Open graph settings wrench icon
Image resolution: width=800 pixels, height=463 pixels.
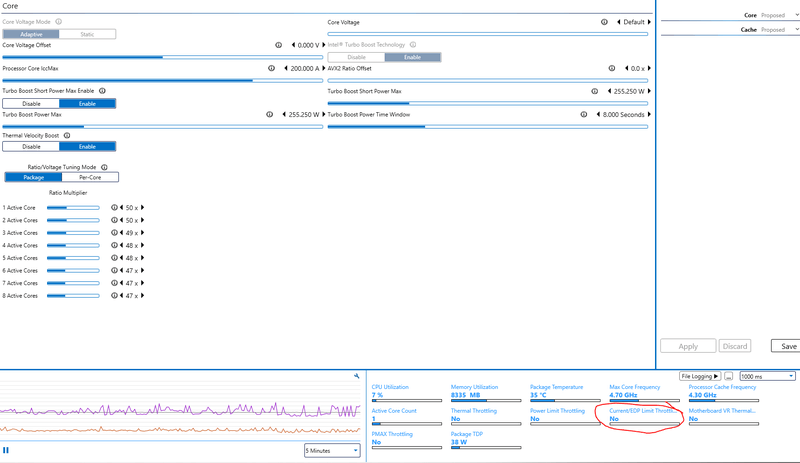[357, 376]
